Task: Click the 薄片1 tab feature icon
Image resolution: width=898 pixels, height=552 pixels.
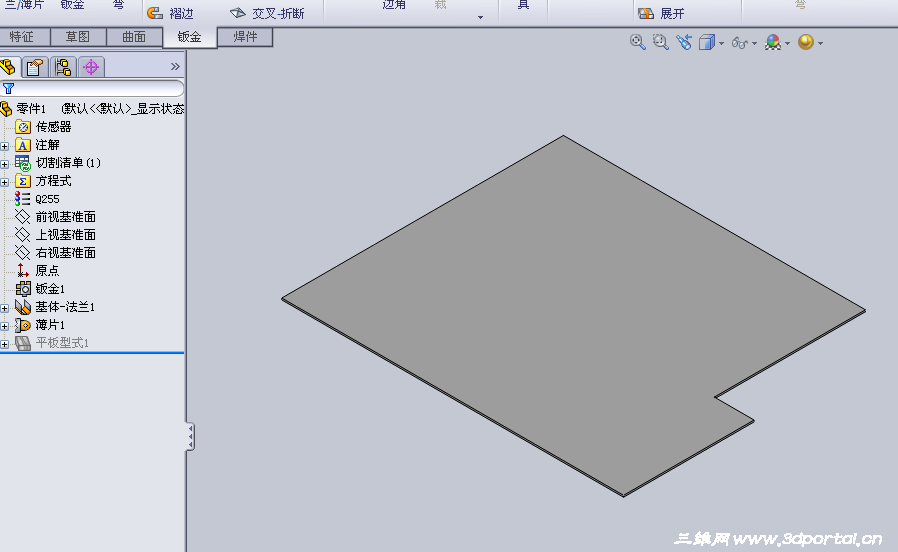Action: (23, 325)
